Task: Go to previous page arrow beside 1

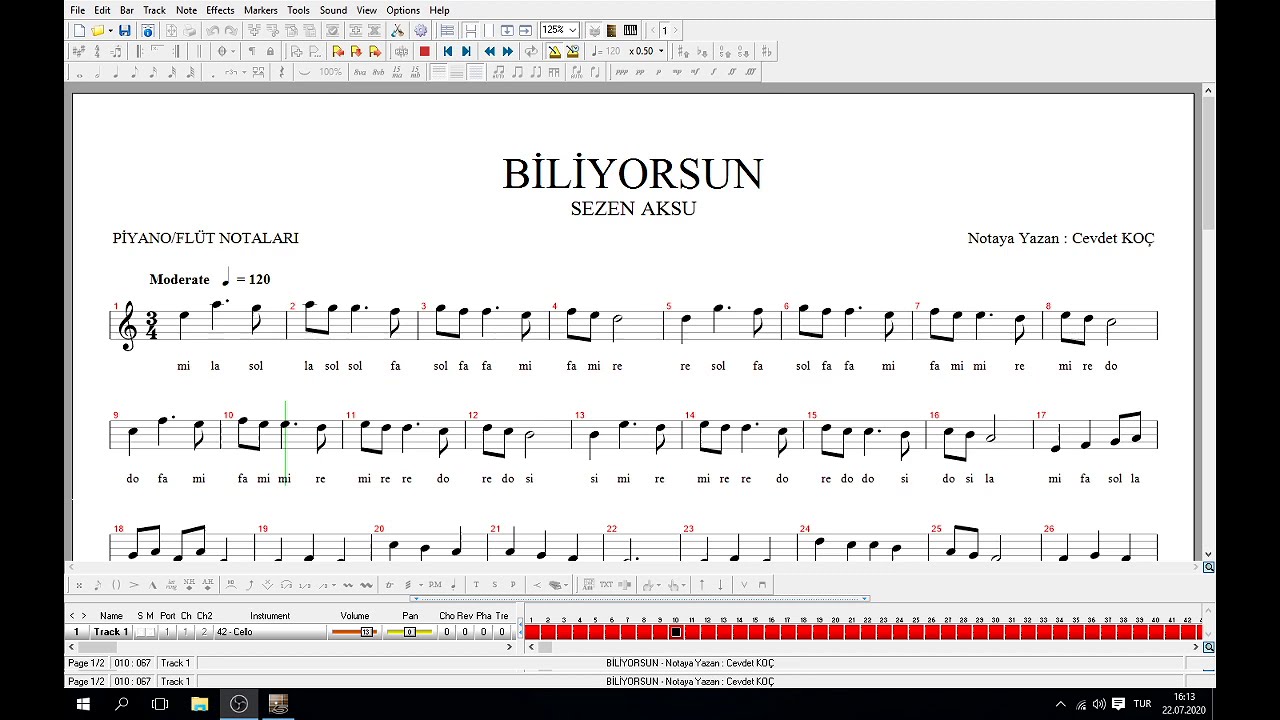Action: pyautogui.click(x=653, y=31)
